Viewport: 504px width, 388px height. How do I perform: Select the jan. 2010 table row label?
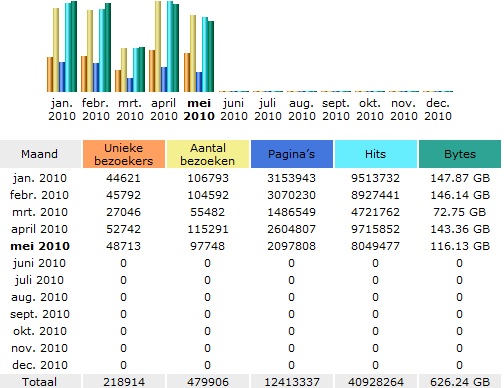[x=40, y=178]
